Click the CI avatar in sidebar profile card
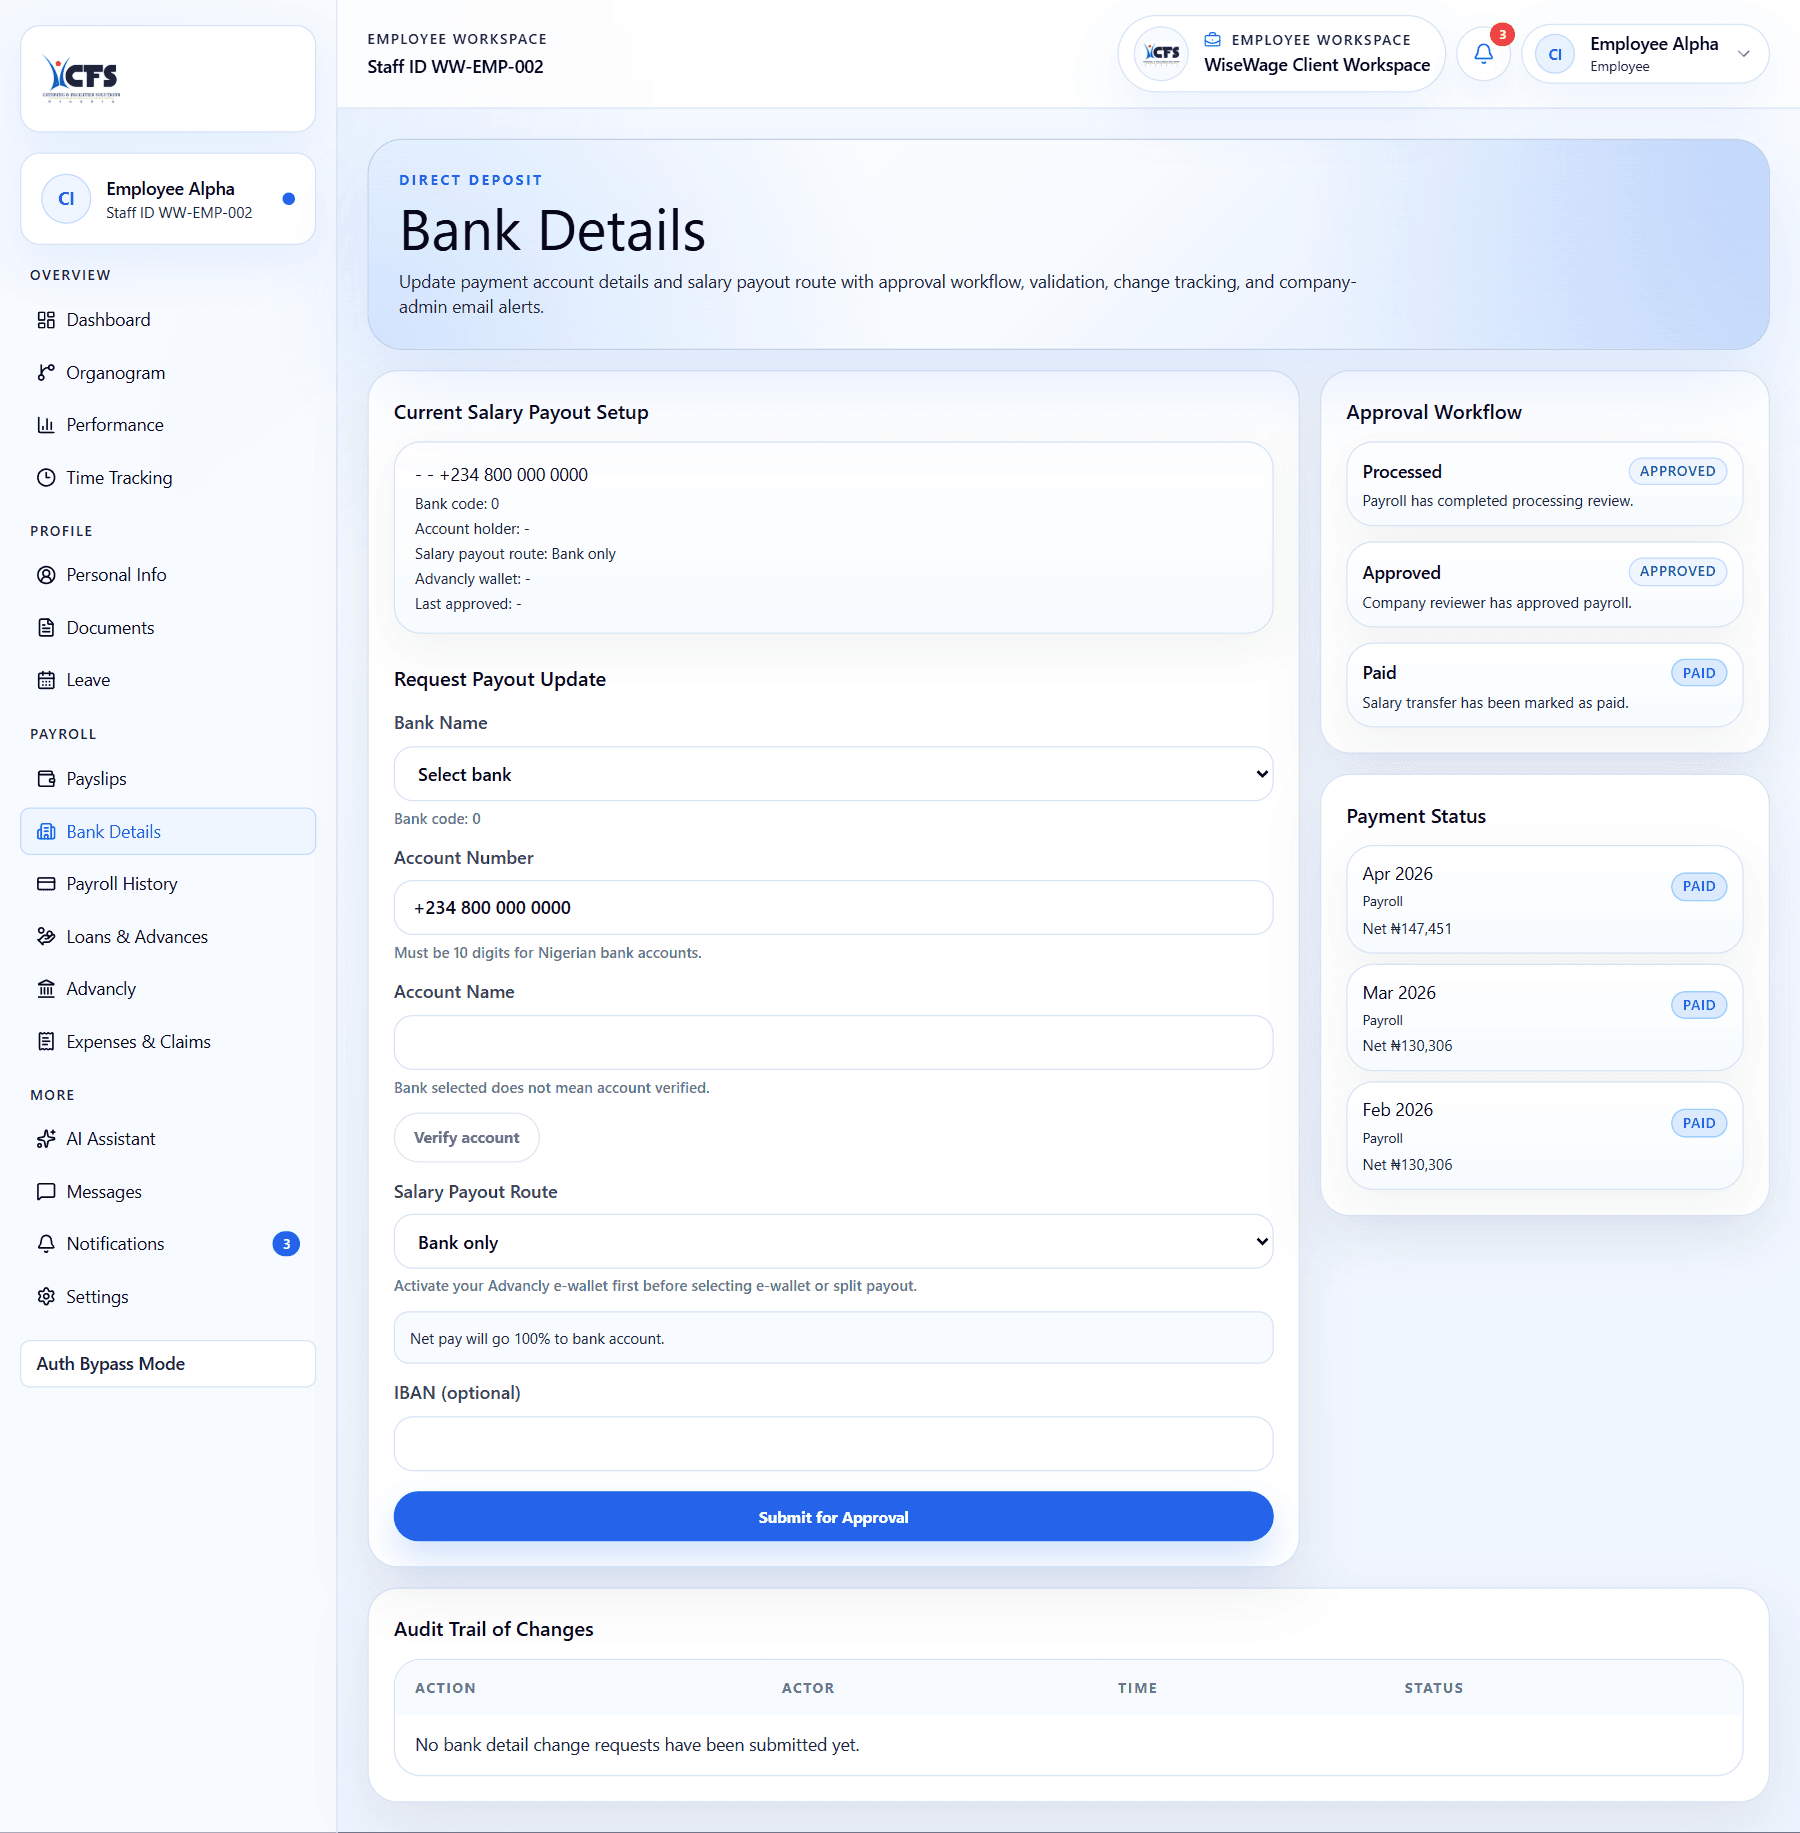The image size is (1800, 1833). click(x=66, y=199)
